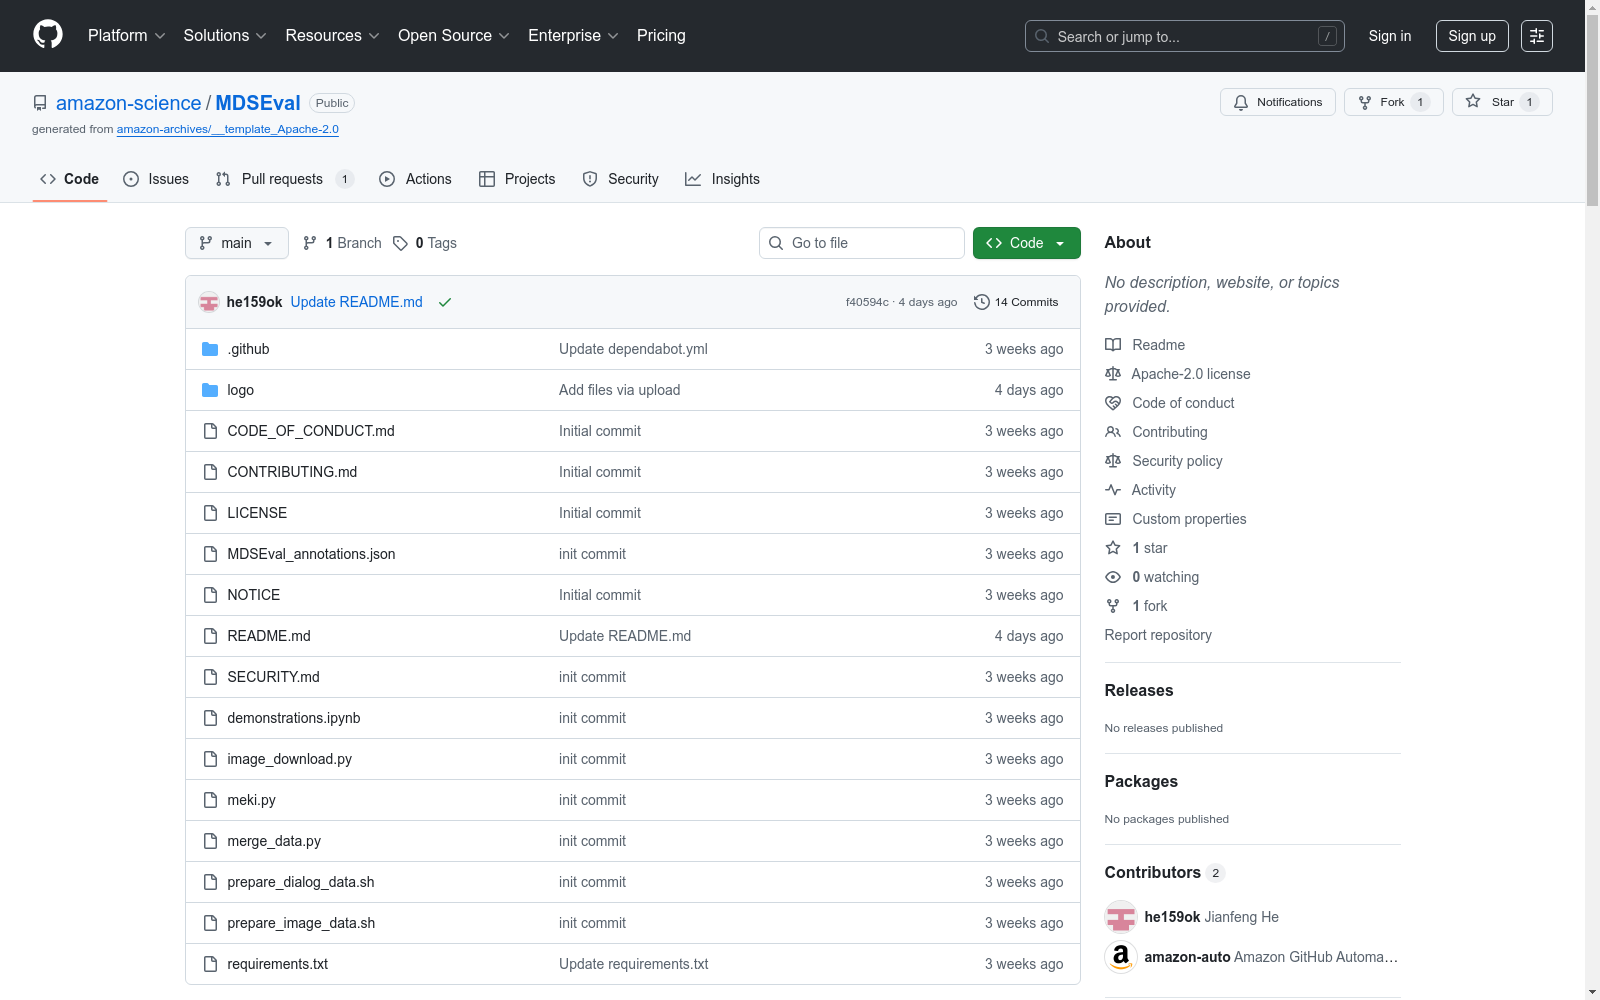Expand the Enterprise menu
The height and width of the screenshot is (1000, 1600).
(x=573, y=36)
